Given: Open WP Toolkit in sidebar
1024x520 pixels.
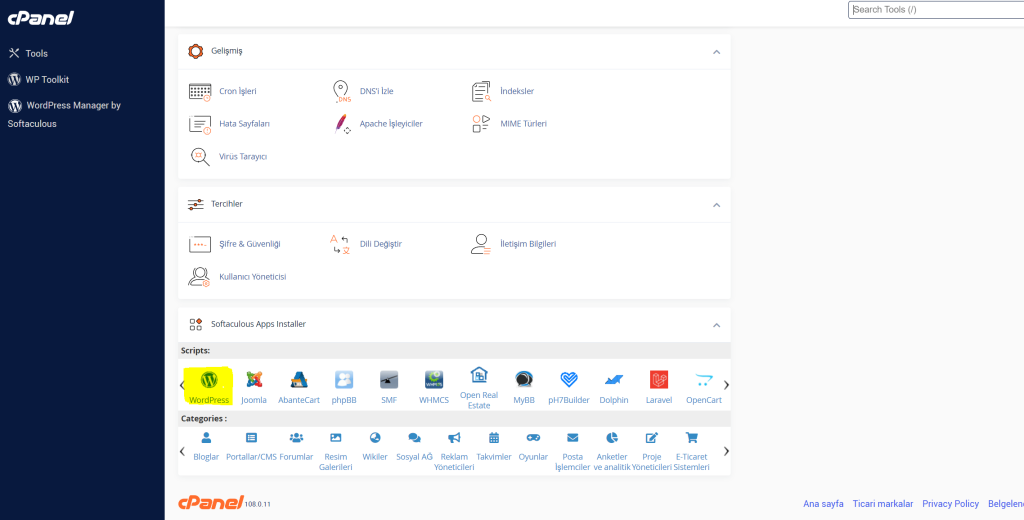Looking at the screenshot, I should click(39, 80).
